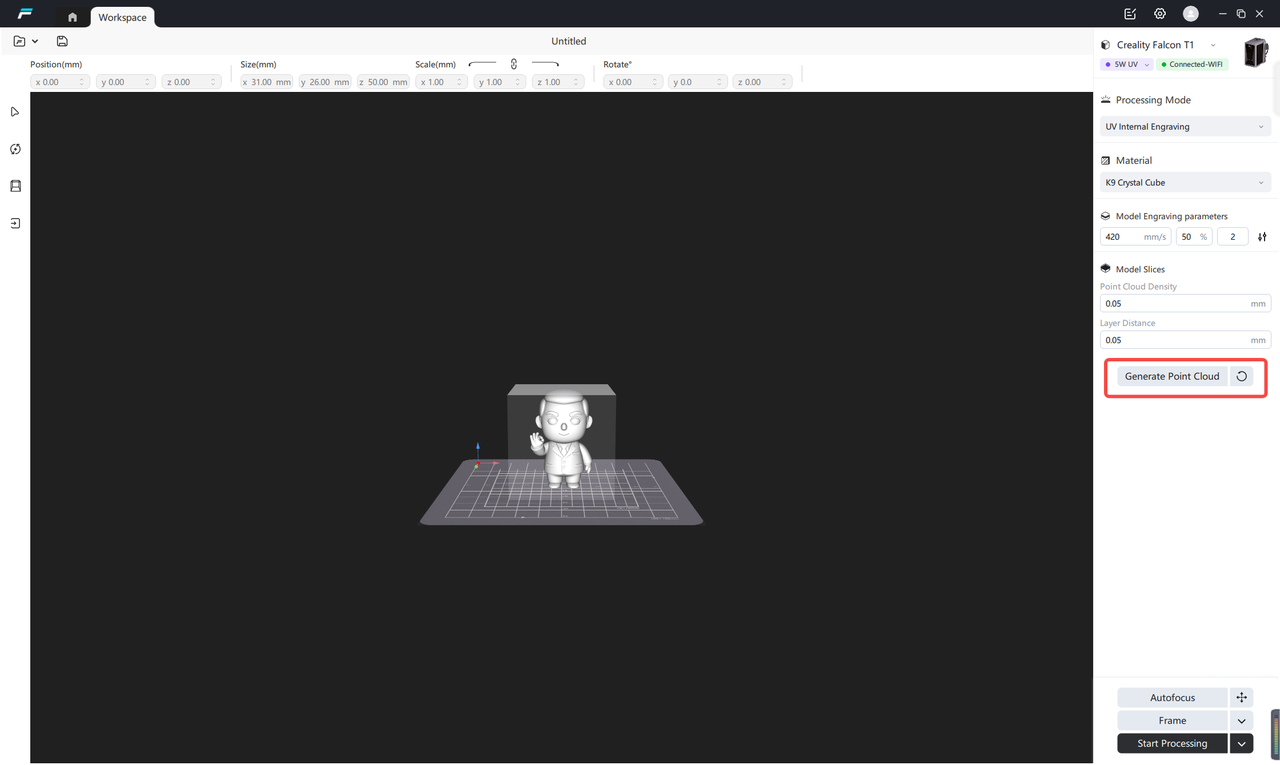1280x765 pixels.
Task: Click the rotate/refresh tool in left sidebar
Action: (15, 149)
